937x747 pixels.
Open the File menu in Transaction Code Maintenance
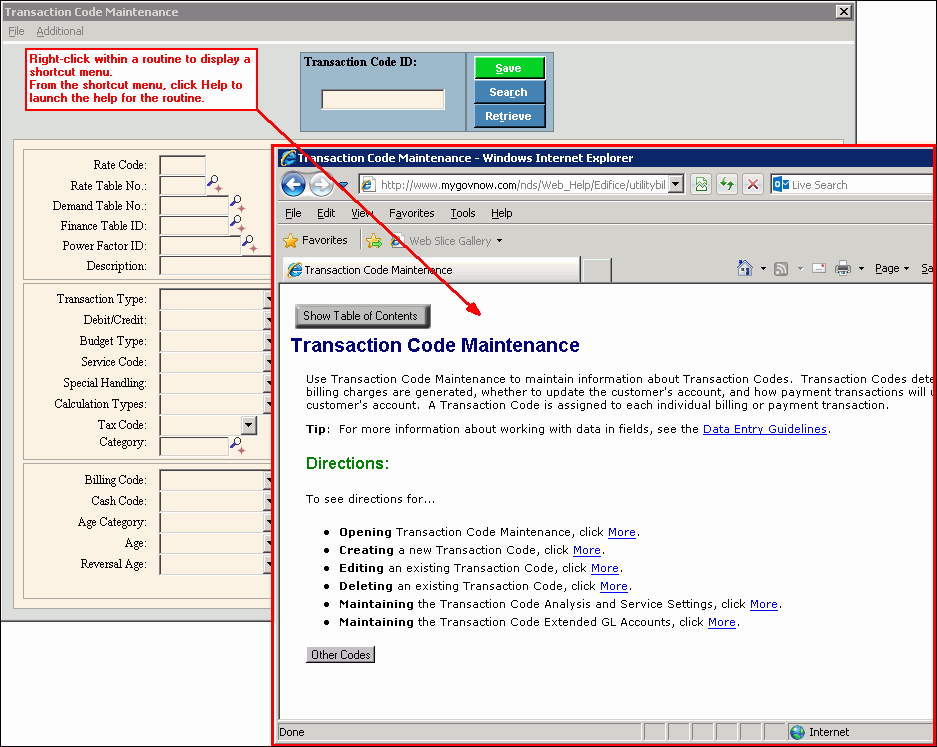(x=16, y=31)
